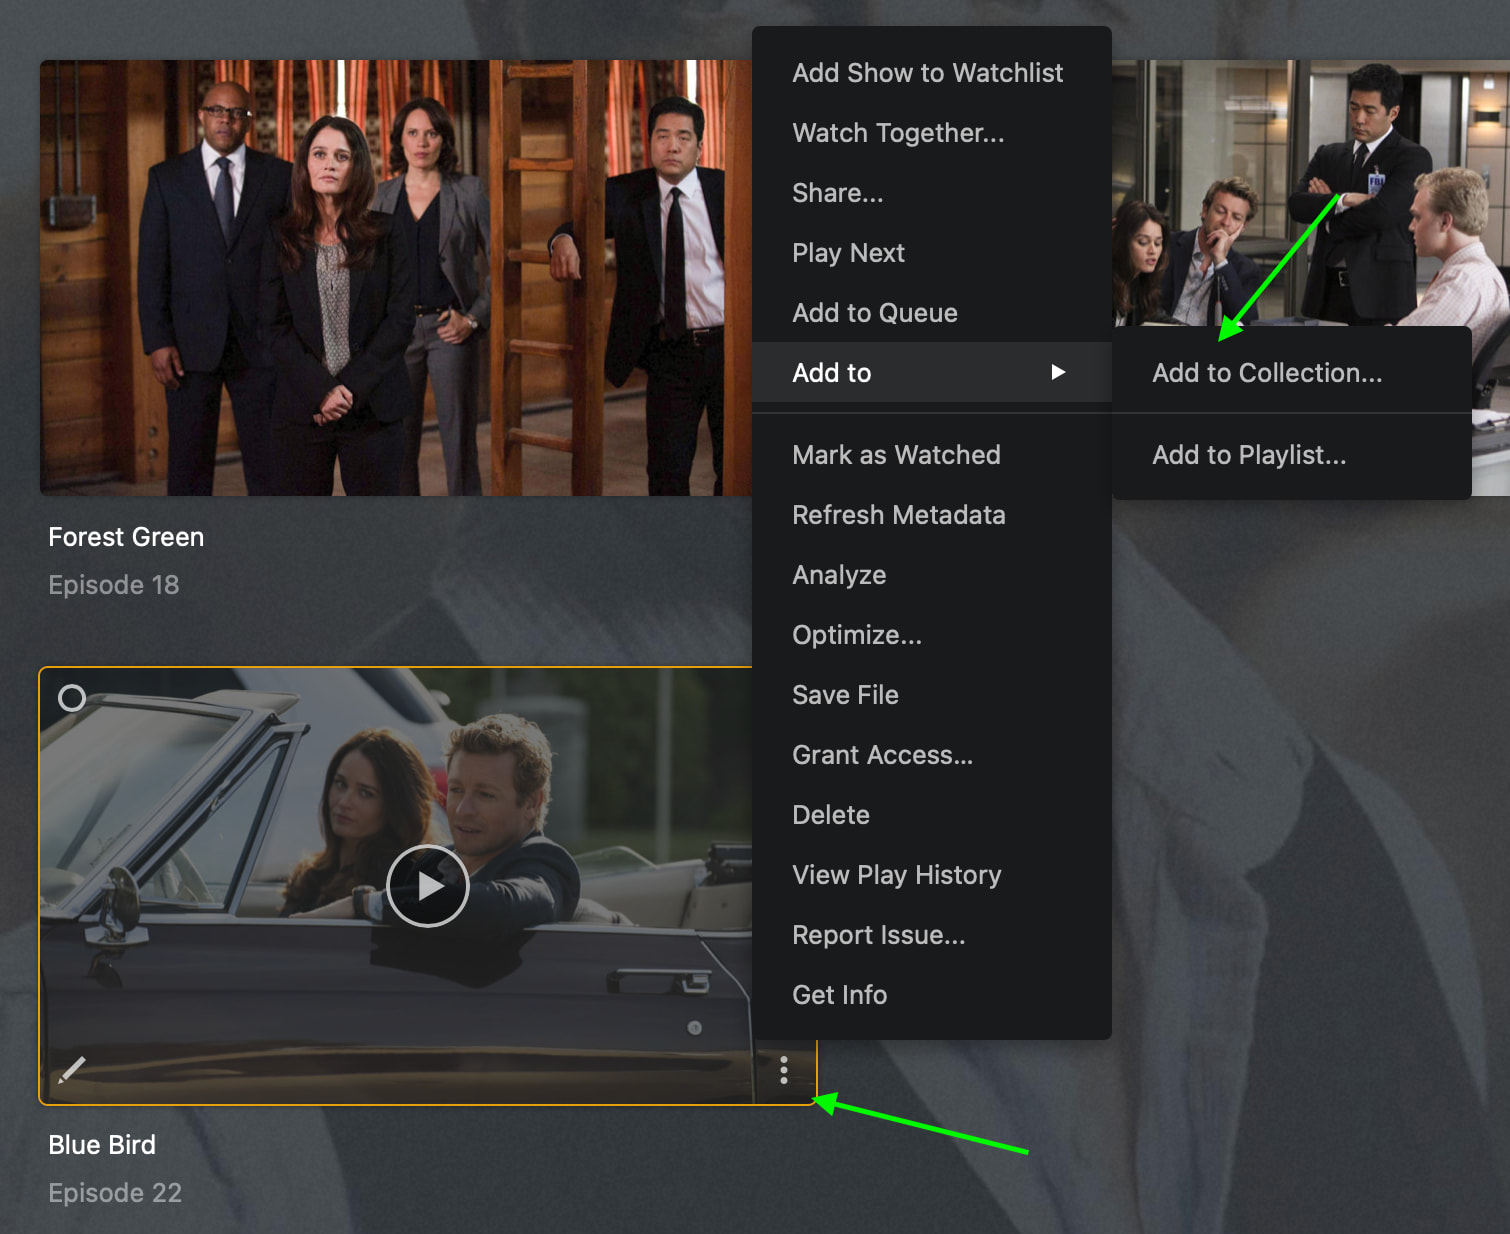Open the office scene thumbnail behind the submenu
Image resolution: width=1510 pixels, height=1234 pixels.
tap(1310, 193)
